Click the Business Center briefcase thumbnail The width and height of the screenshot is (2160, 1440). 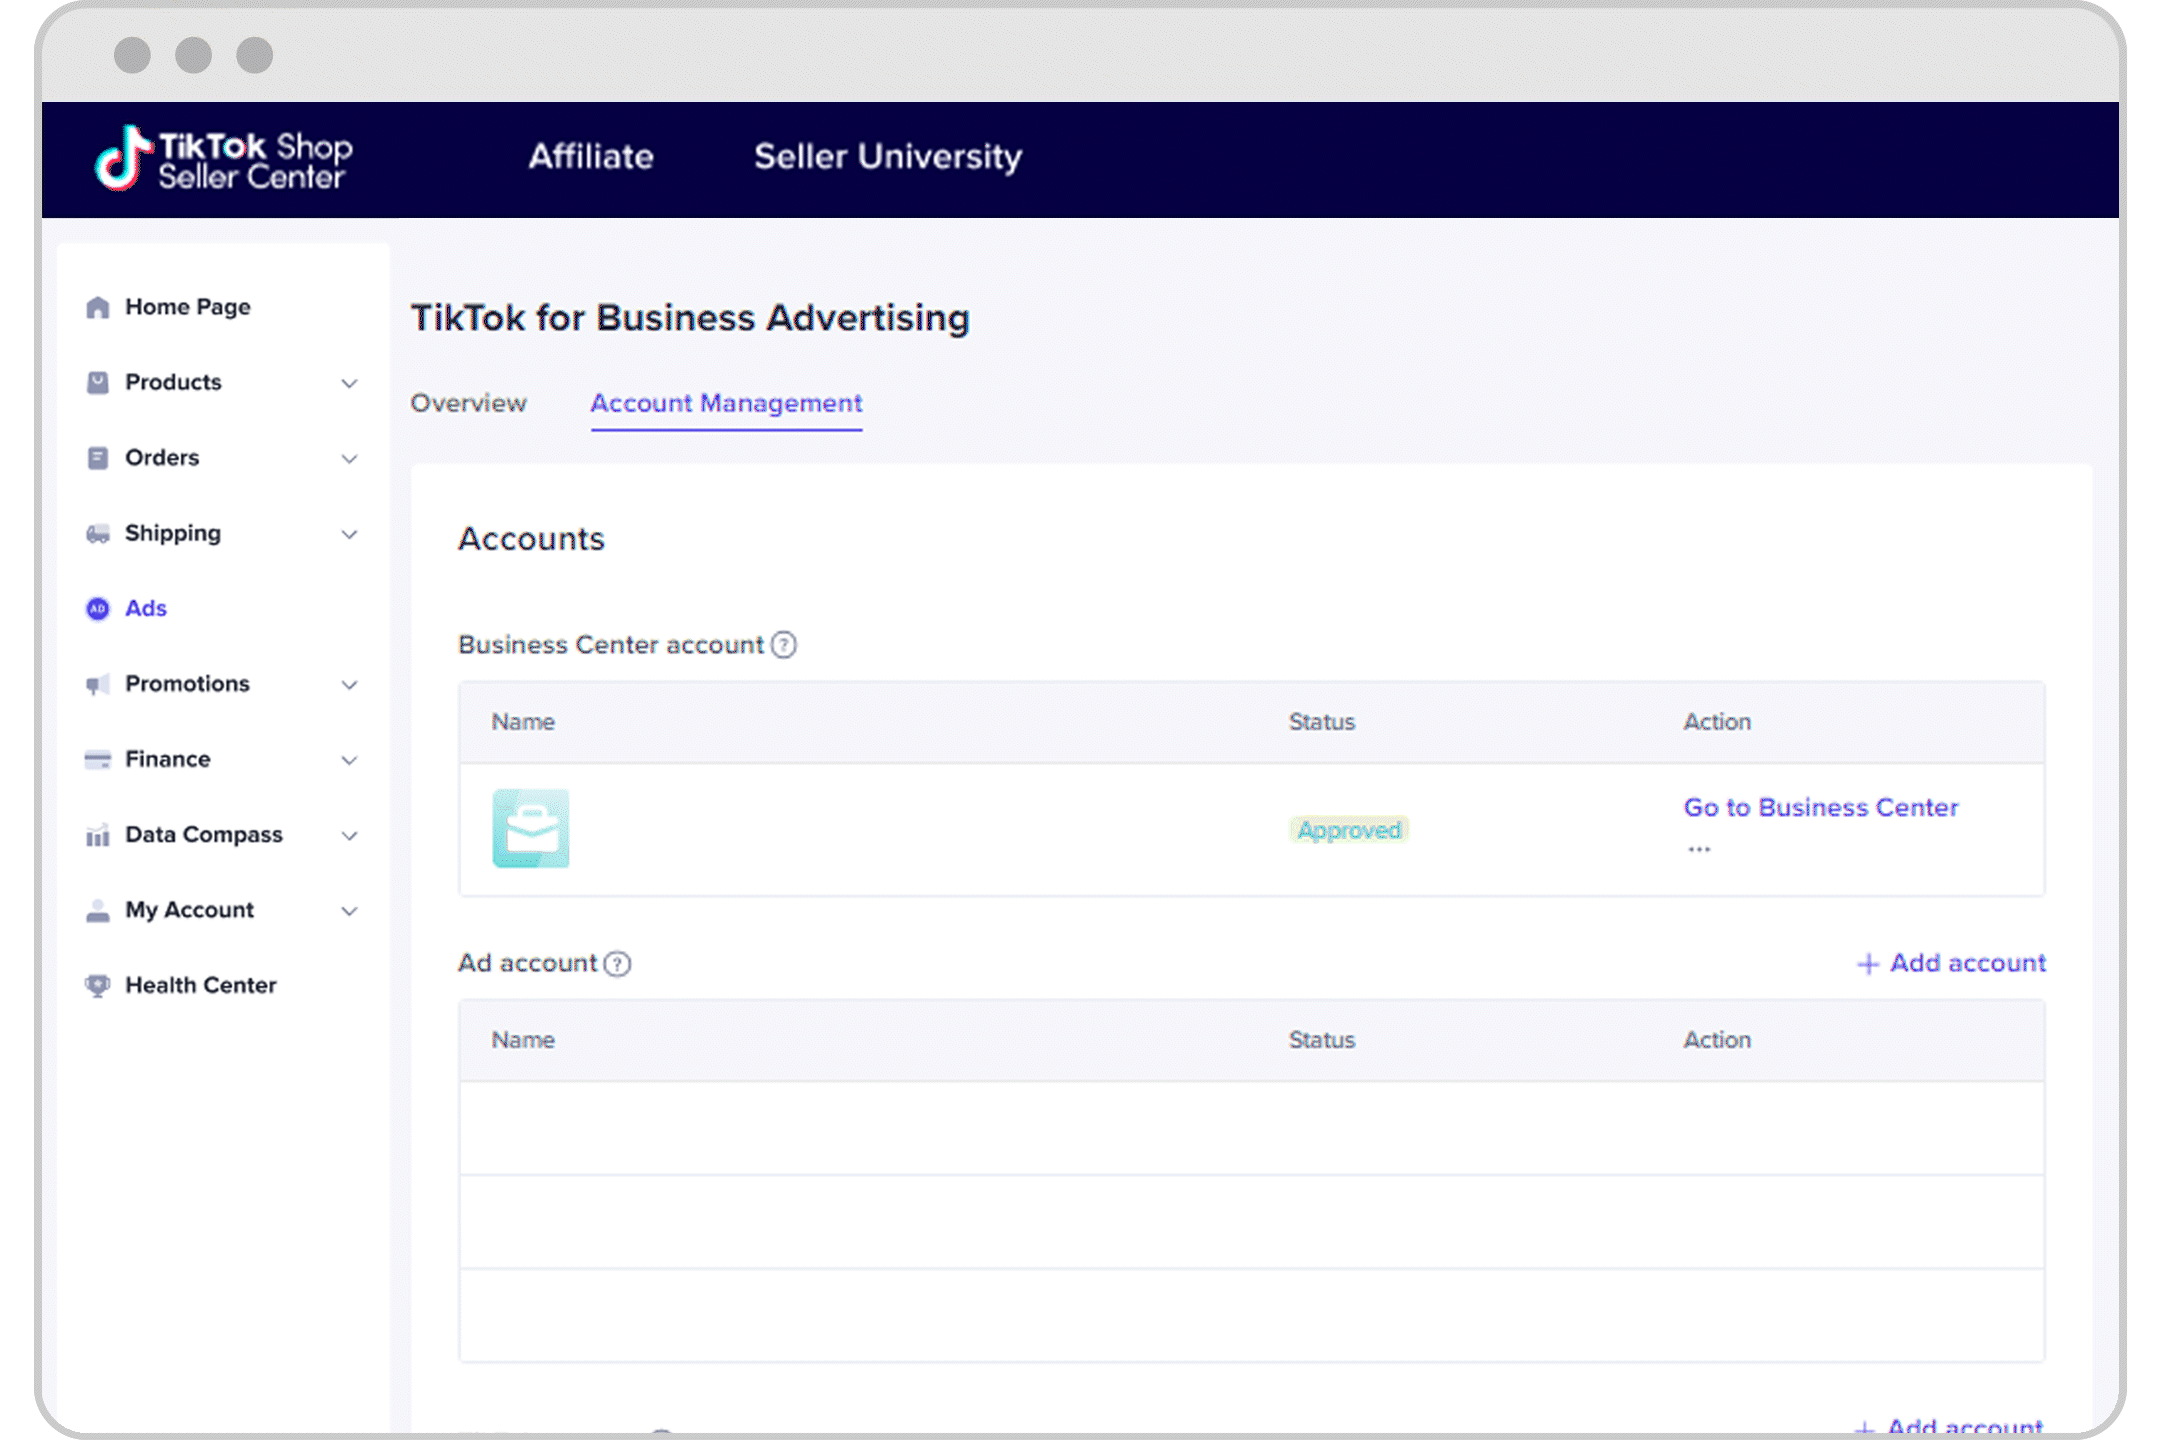(531, 829)
